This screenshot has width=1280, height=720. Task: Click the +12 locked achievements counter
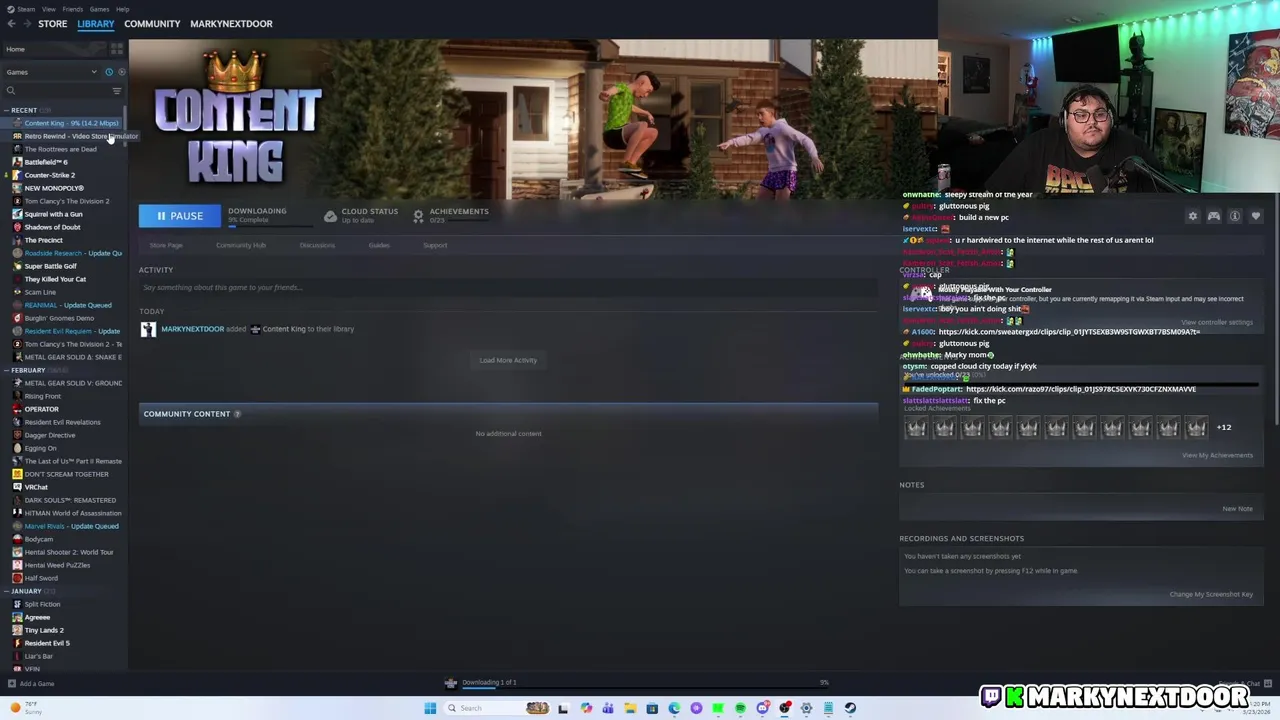(1224, 428)
